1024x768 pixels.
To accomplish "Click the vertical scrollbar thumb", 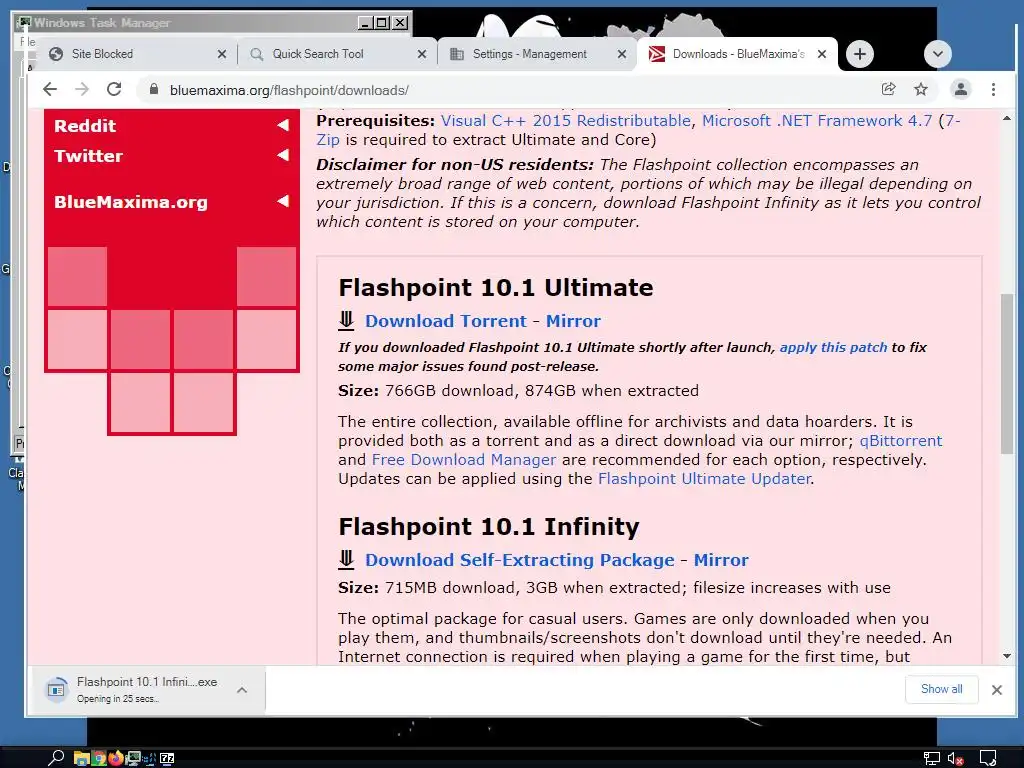I will click(x=1006, y=374).
